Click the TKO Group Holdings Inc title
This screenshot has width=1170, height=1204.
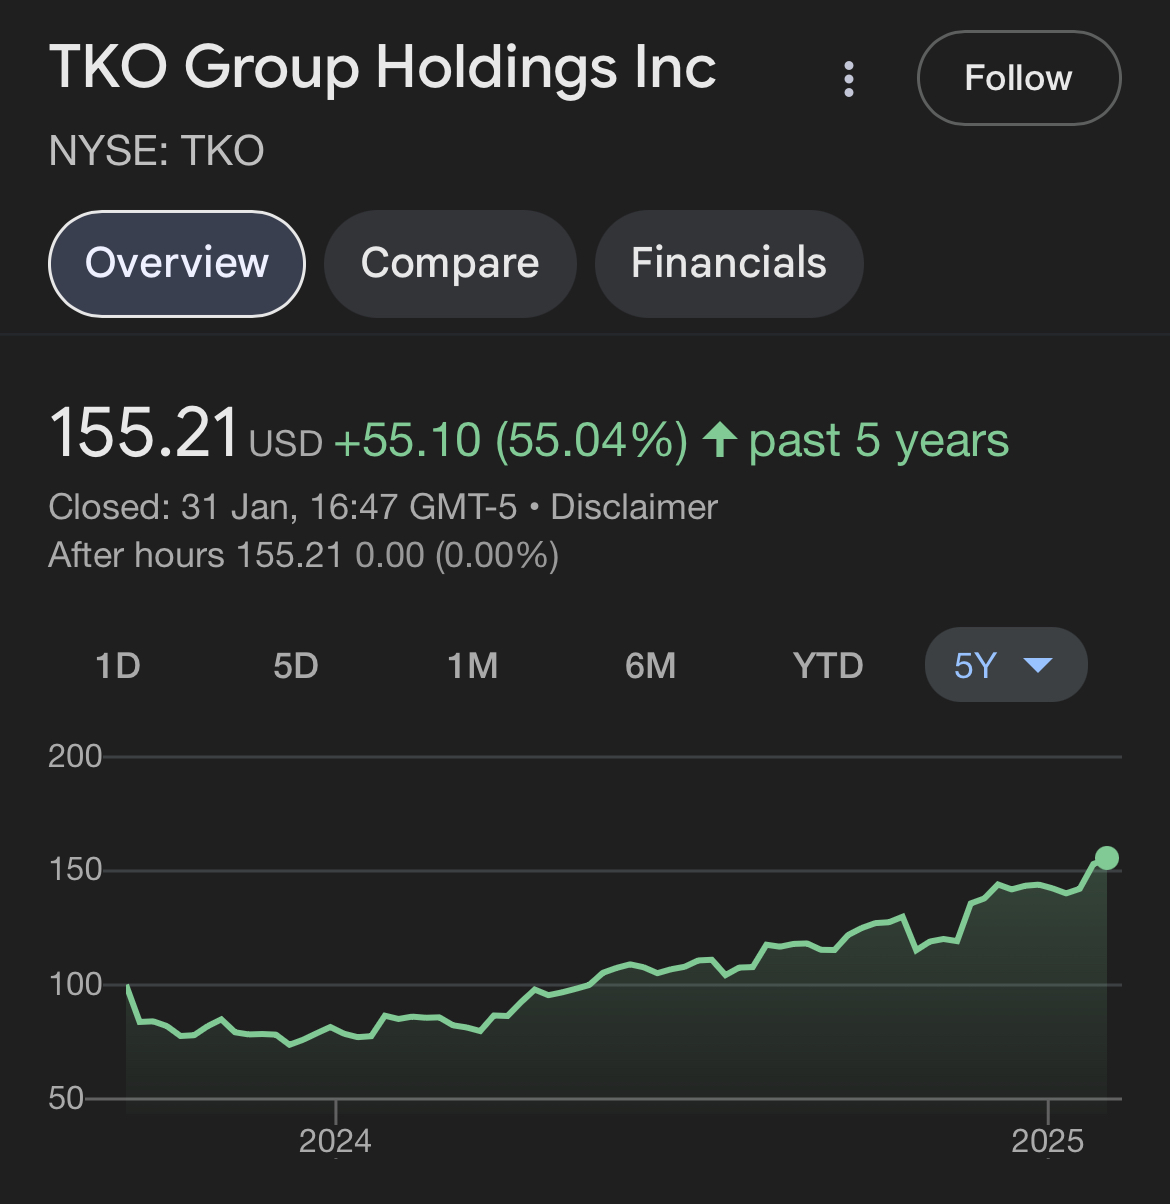pos(383,68)
